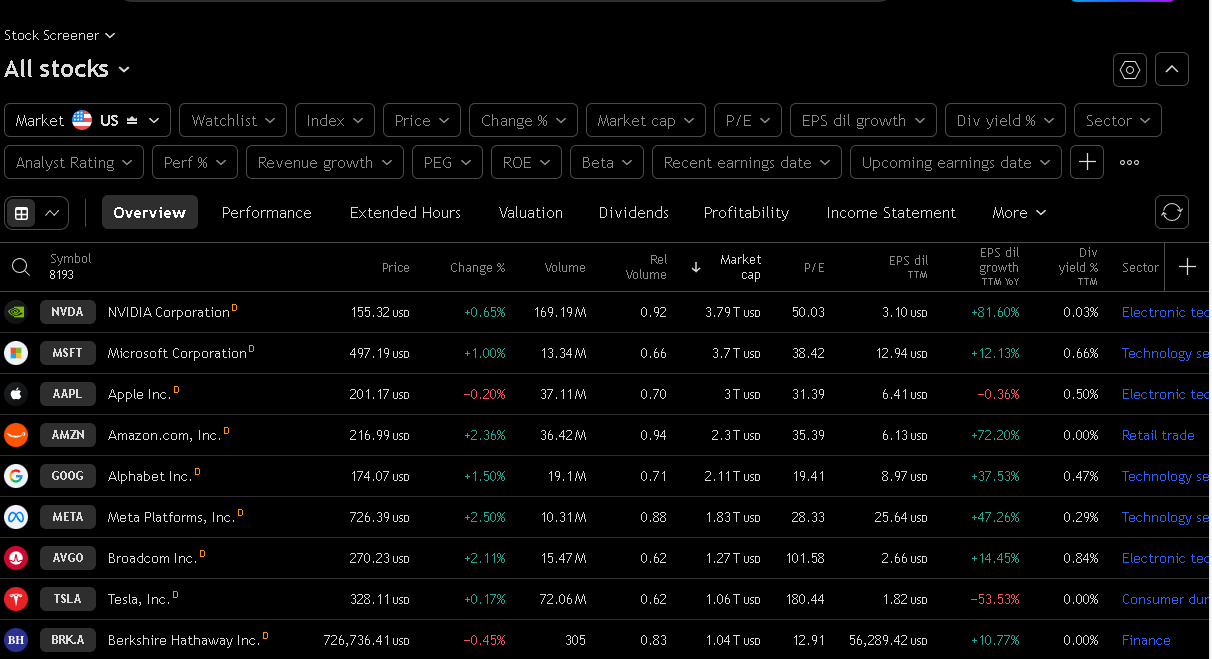
Task: Open the More tabs dropdown
Action: point(1019,213)
